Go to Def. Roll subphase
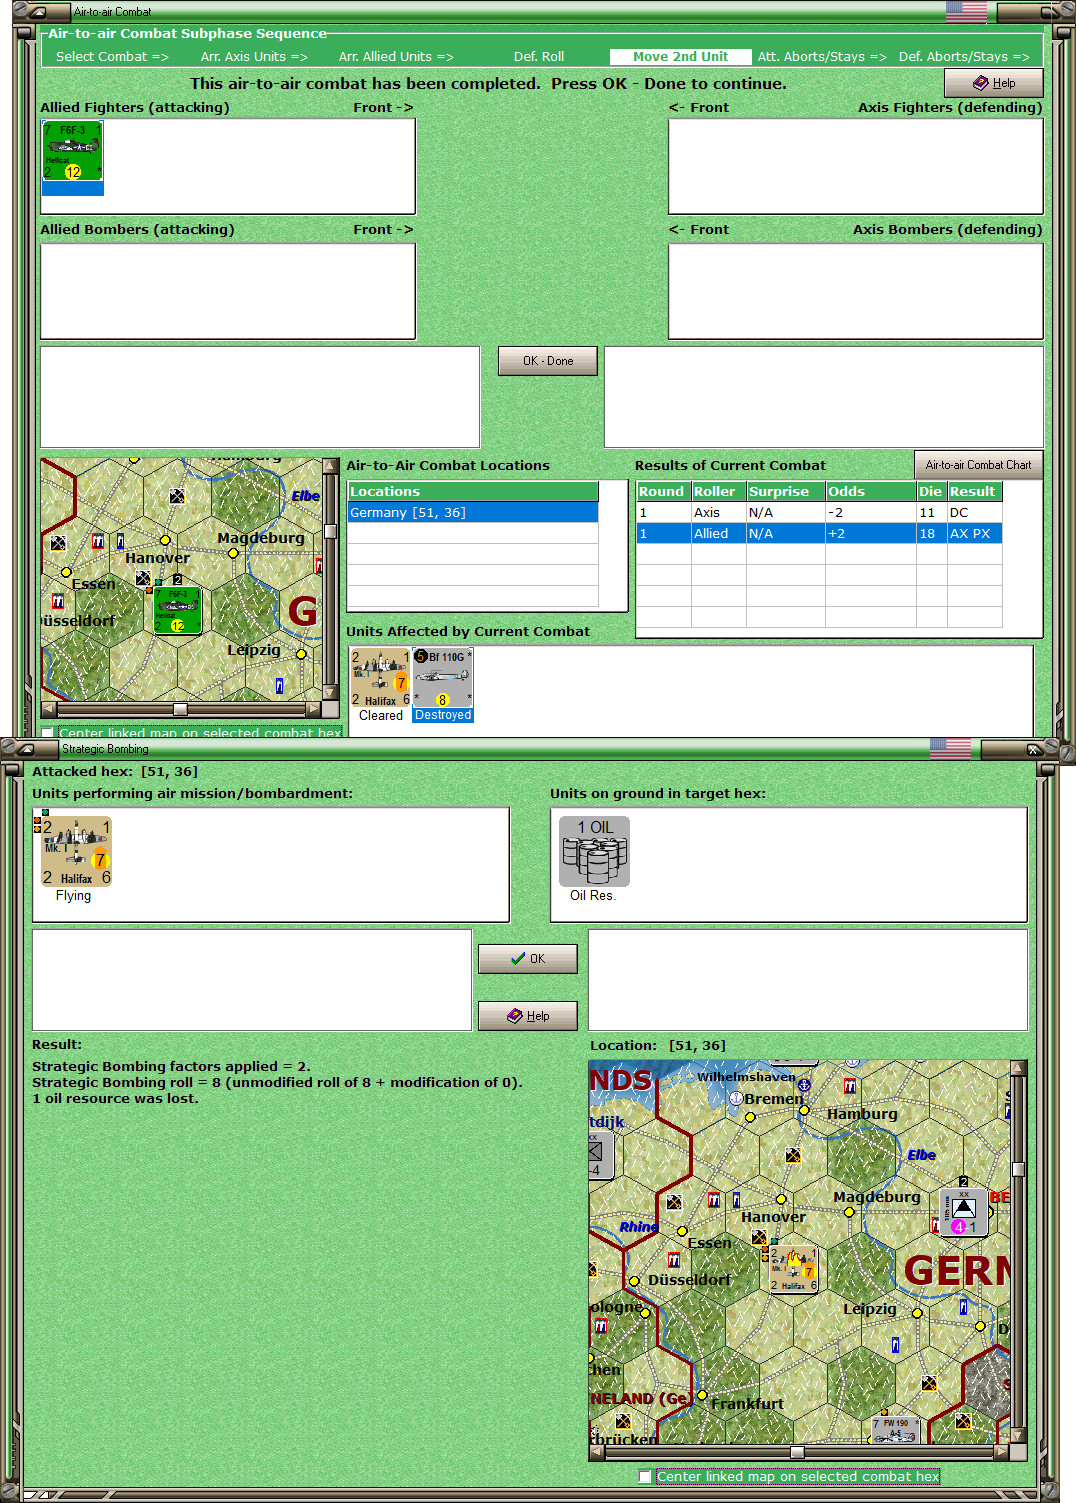 [x=539, y=57]
